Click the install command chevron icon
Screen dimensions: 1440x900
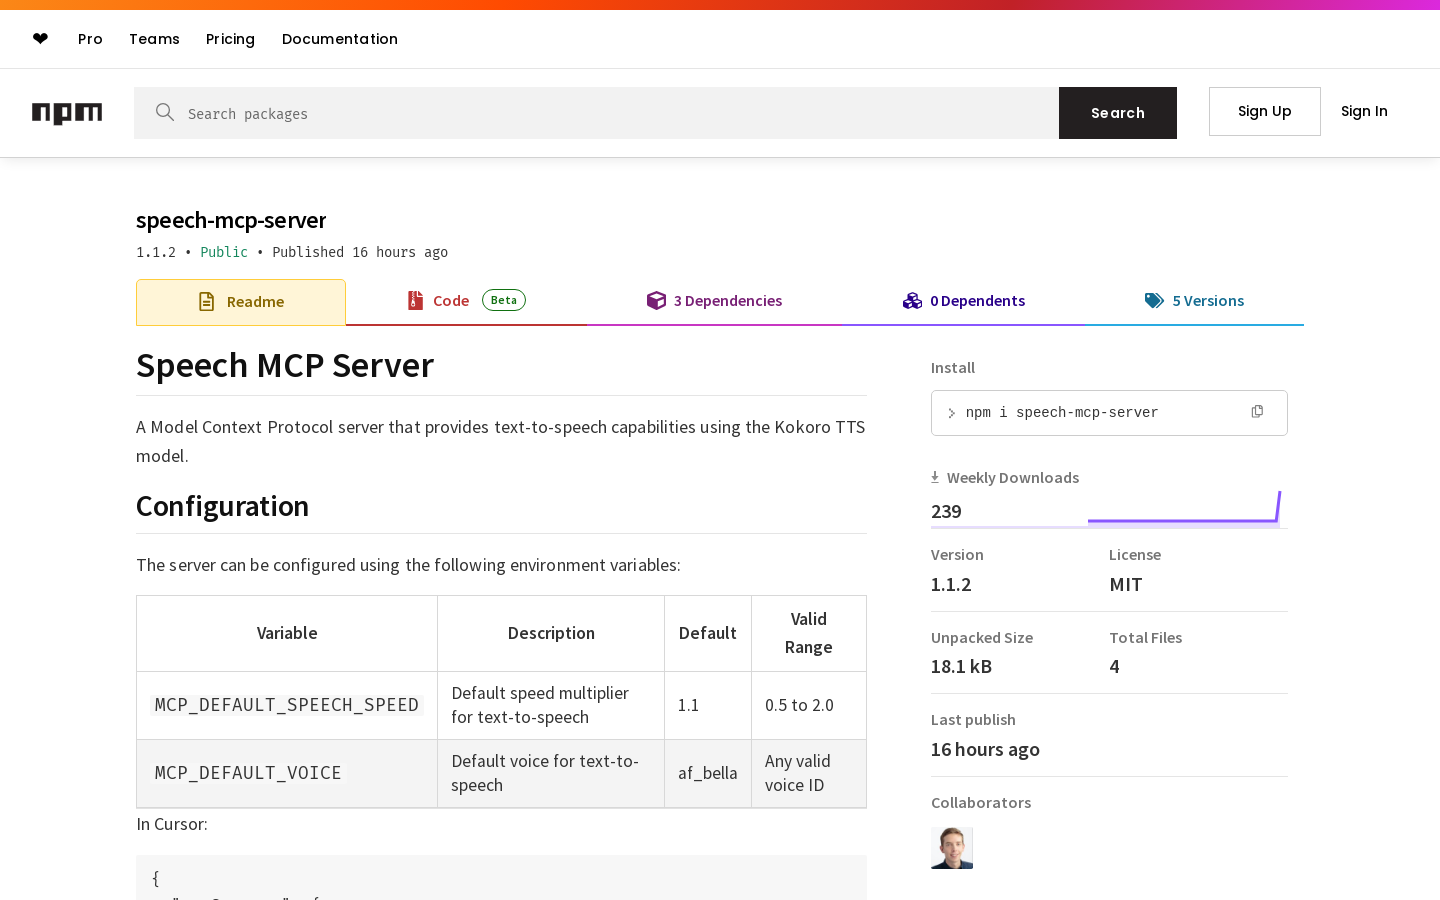click(951, 413)
